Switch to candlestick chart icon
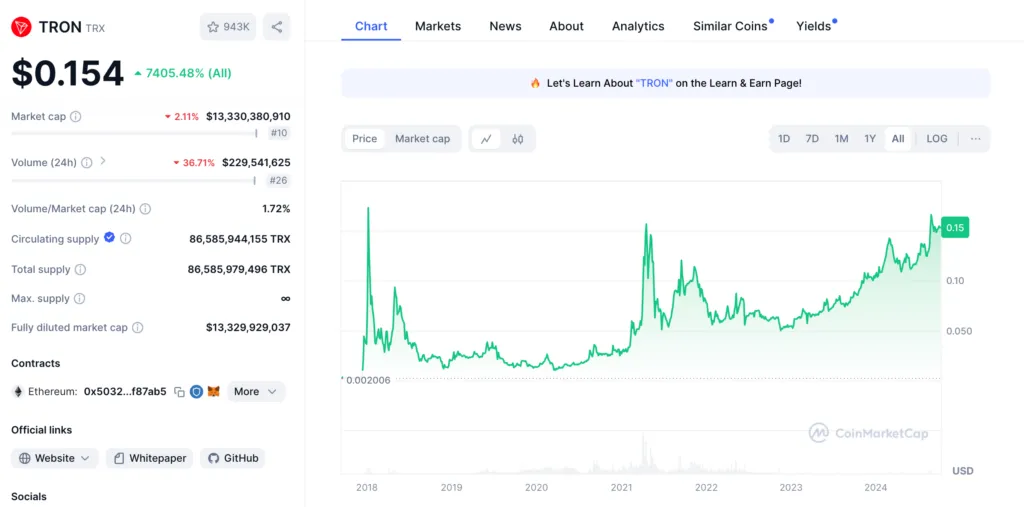The height and width of the screenshot is (507, 1024). [518, 139]
